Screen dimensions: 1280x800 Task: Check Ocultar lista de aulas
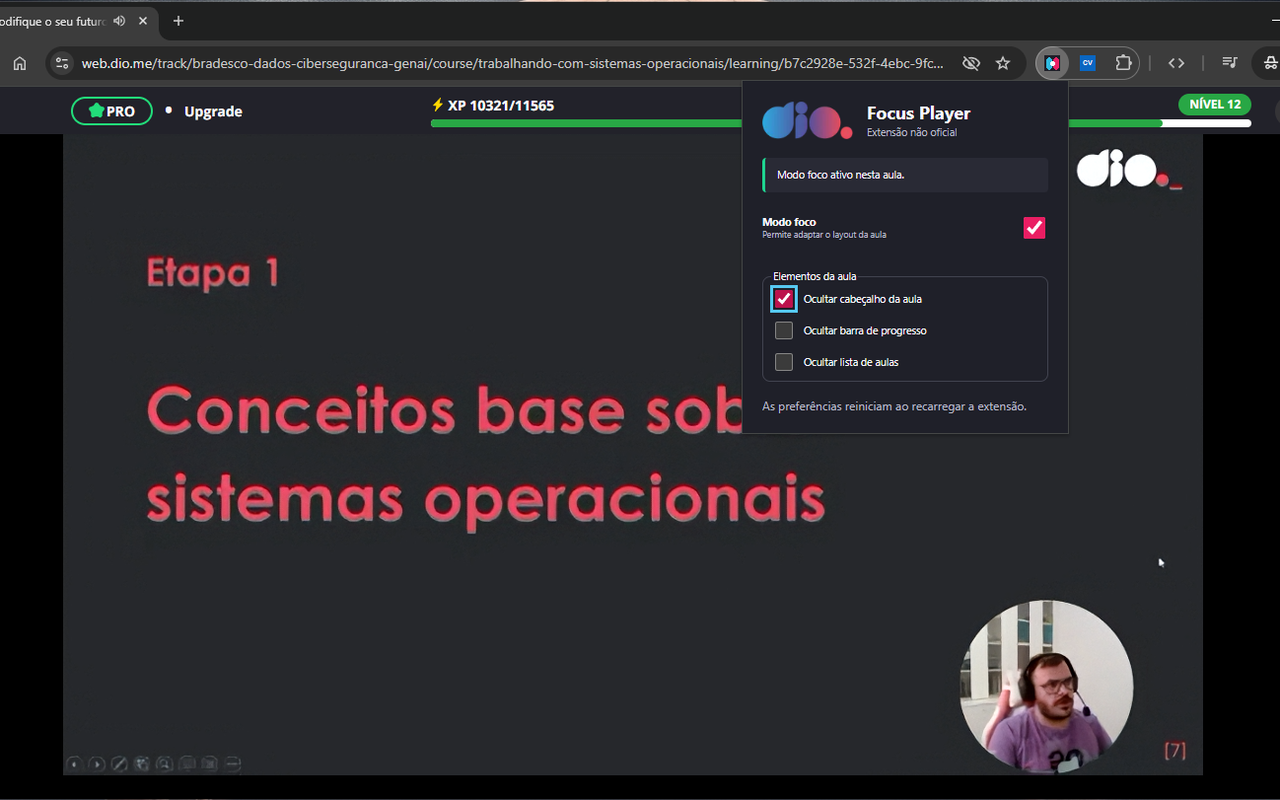(x=784, y=362)
